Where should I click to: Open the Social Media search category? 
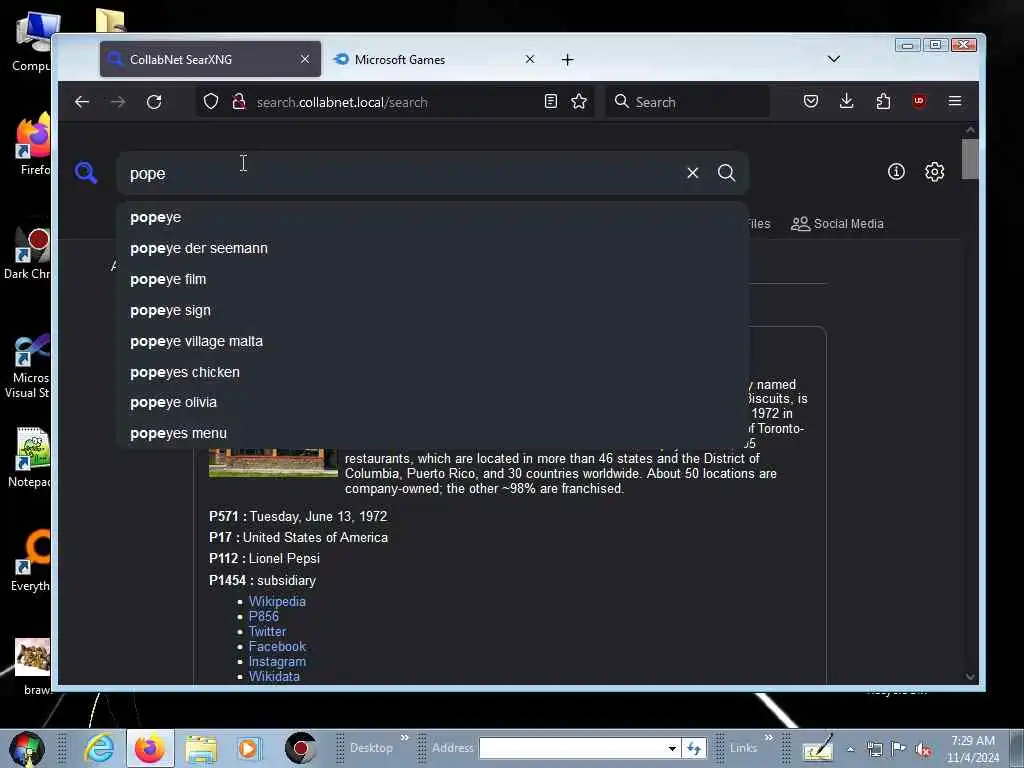tap(837, 224)
